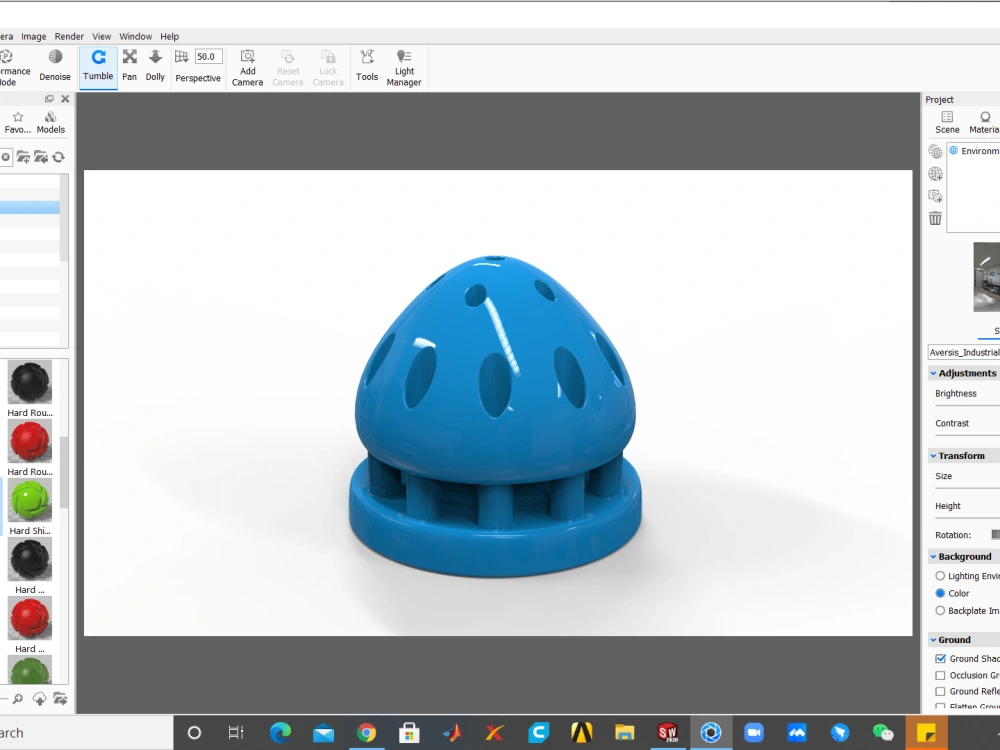The height and width of the screenshot is (750, 1000).
Task: Click the Add Camera button
Action: click(247, 68)
